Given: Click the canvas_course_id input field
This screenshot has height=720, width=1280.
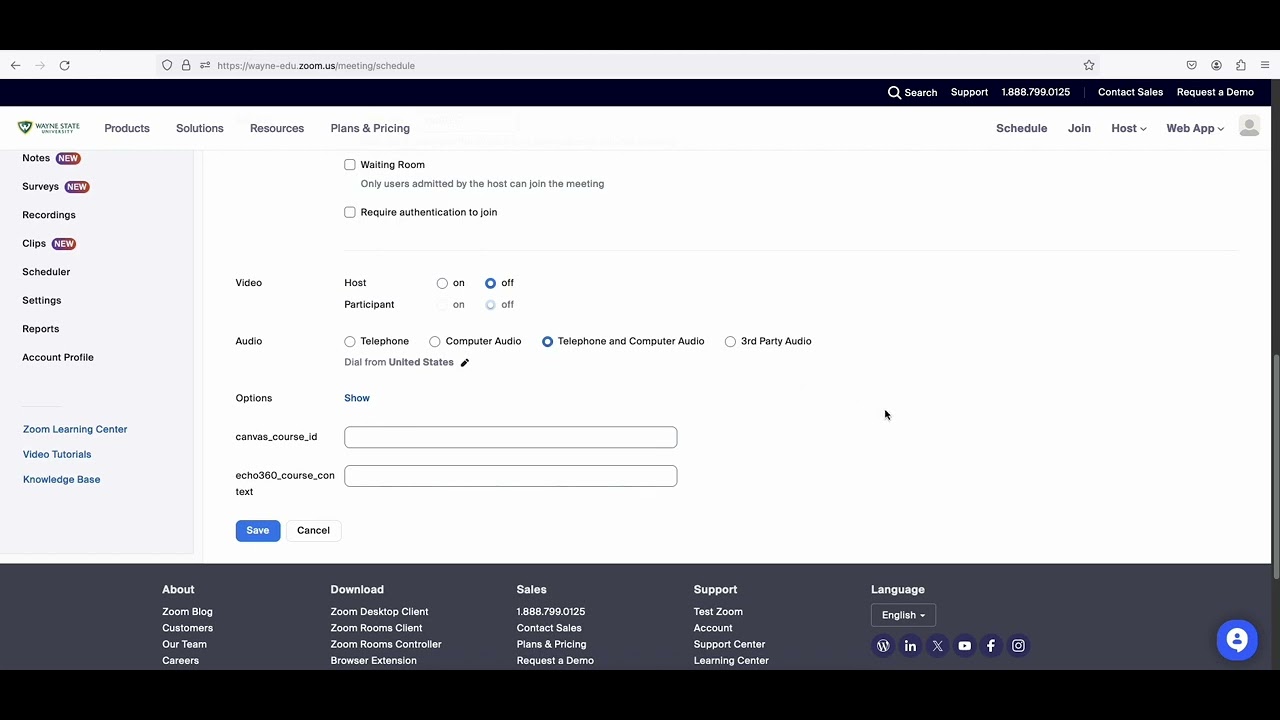Looking at the screenshot, I should click(510, 437).
